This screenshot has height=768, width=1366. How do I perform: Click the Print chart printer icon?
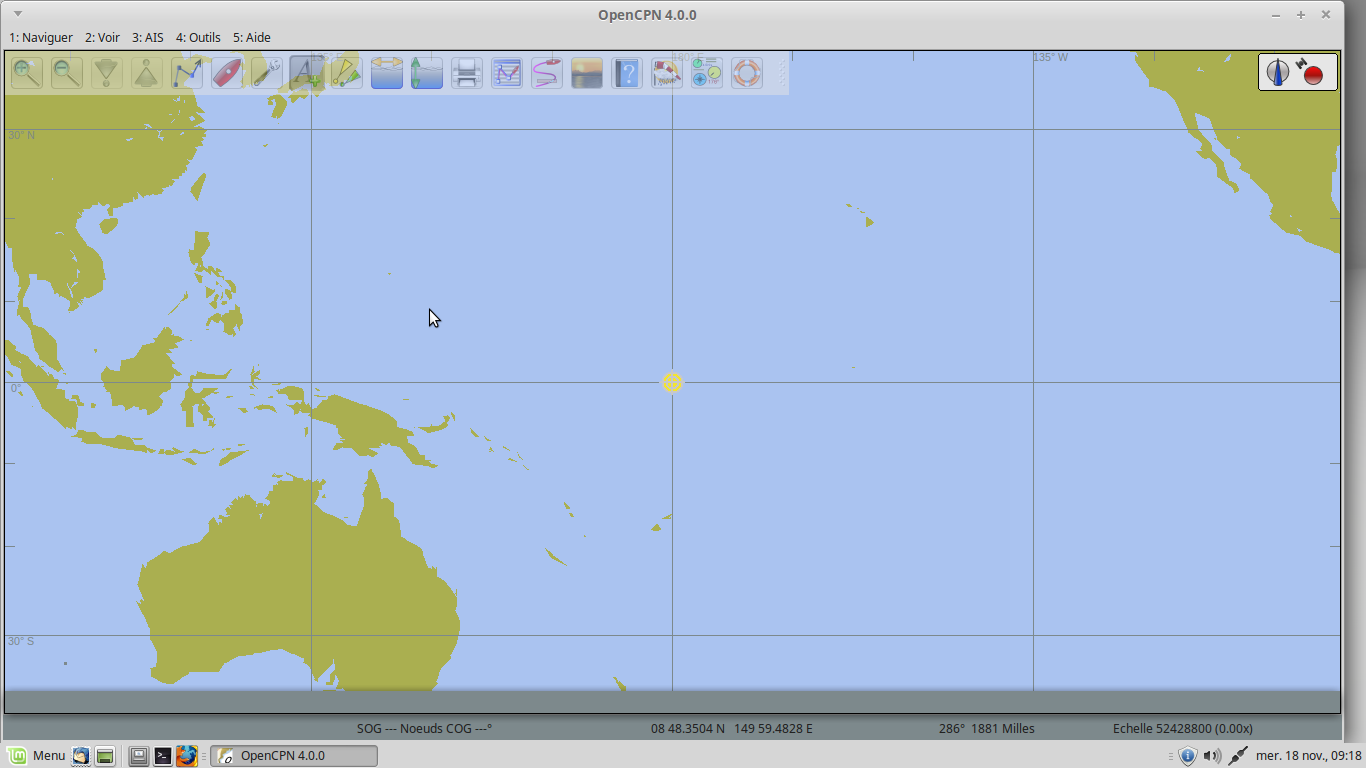pyautogui.click(x=467, y=72)
